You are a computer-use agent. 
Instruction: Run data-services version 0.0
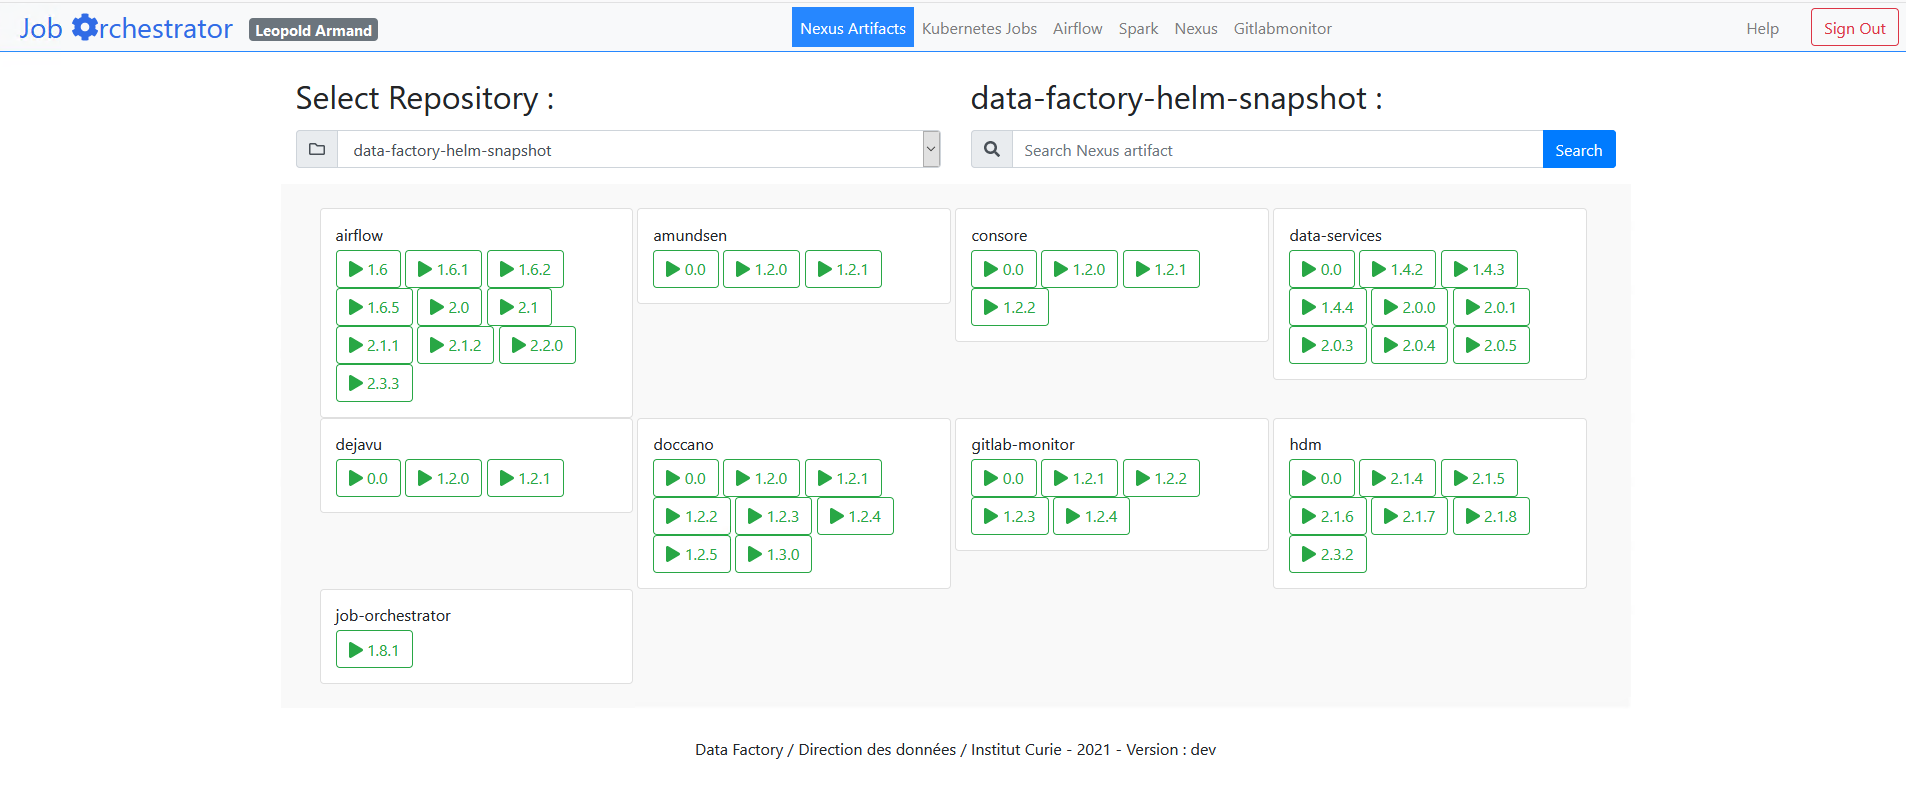point(1322,269)
